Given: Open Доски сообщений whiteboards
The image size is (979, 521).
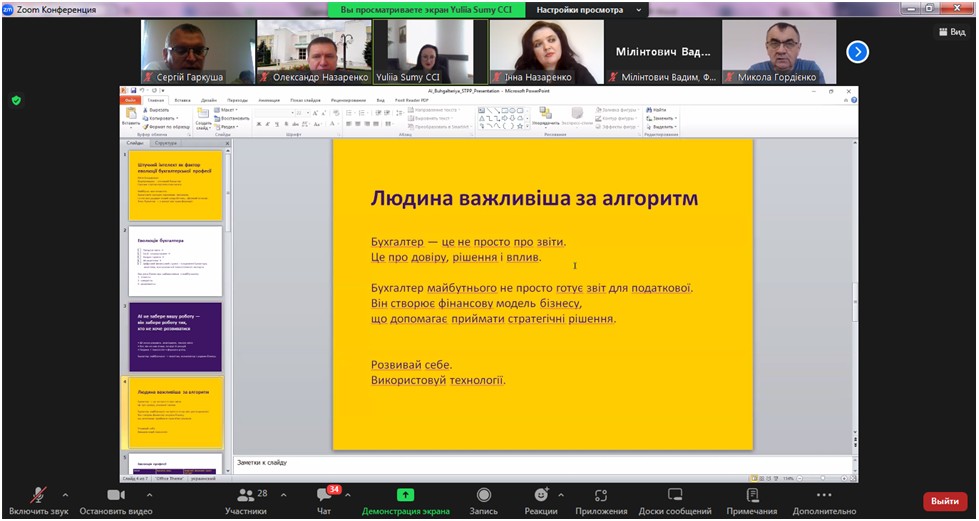Looking at the screenshot, I should point(675,495).
